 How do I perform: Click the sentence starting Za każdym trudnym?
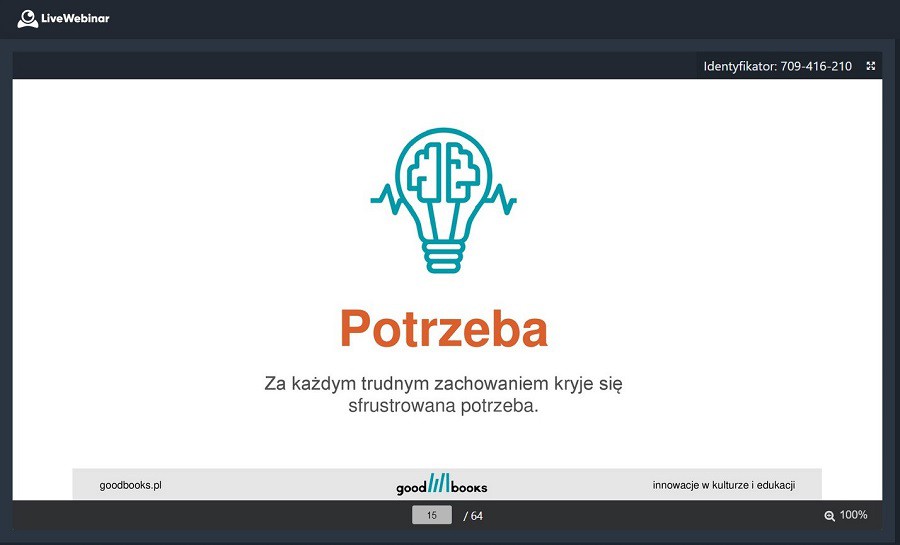click(x=443, y=394)
